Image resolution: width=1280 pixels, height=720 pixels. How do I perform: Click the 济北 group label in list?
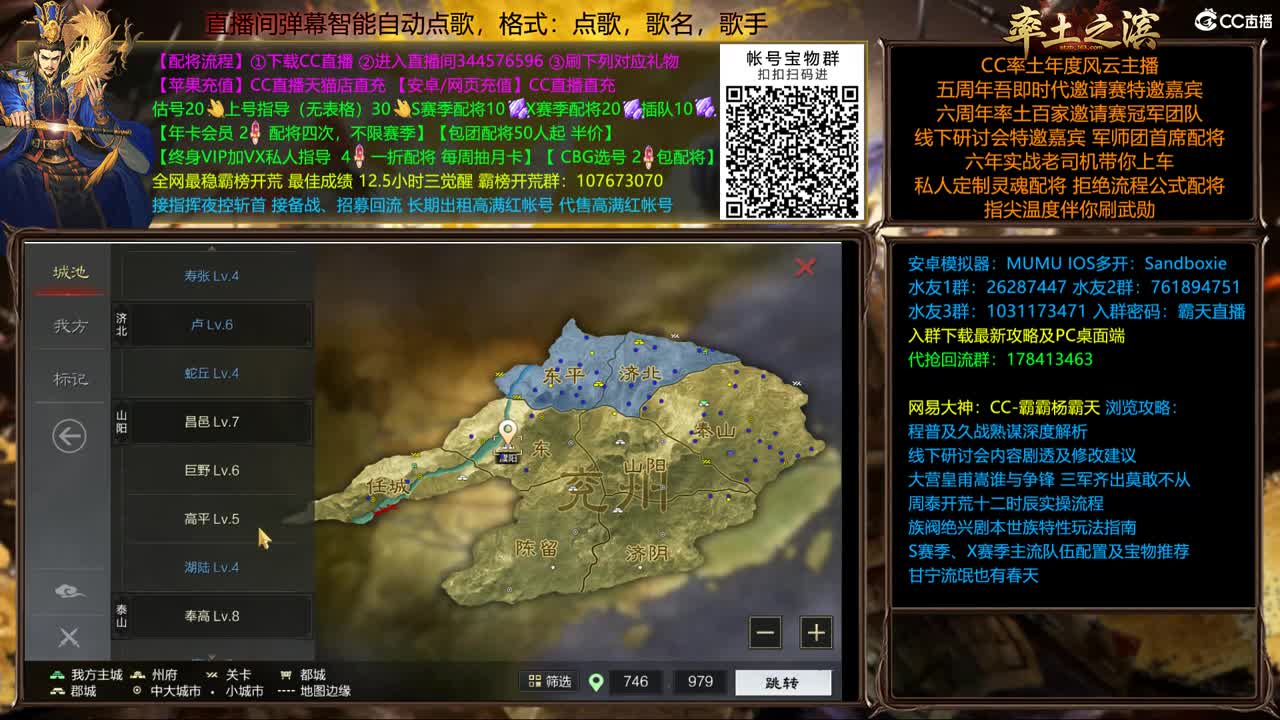pyautogui.click(x=121, y=325)
